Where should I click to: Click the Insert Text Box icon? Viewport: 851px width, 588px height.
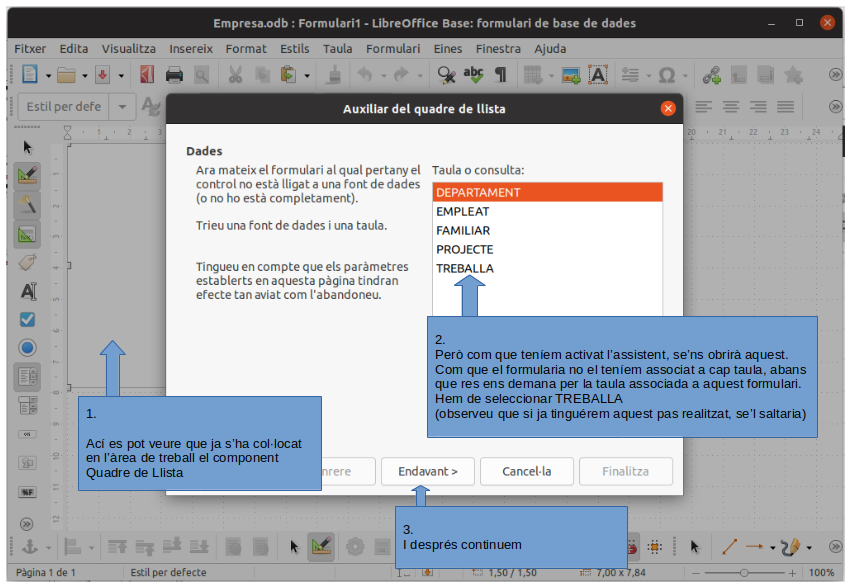[598, 75]
